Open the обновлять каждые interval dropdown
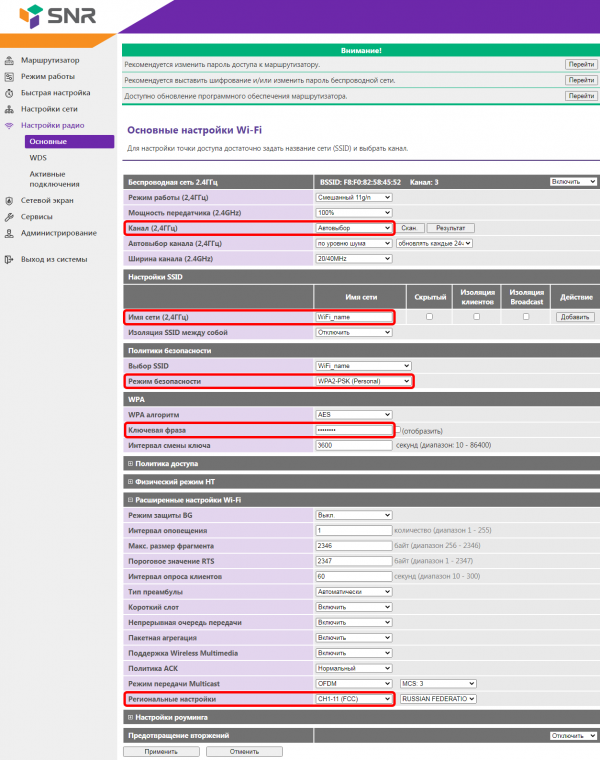600x760 pixels. (x=434, y=243)
